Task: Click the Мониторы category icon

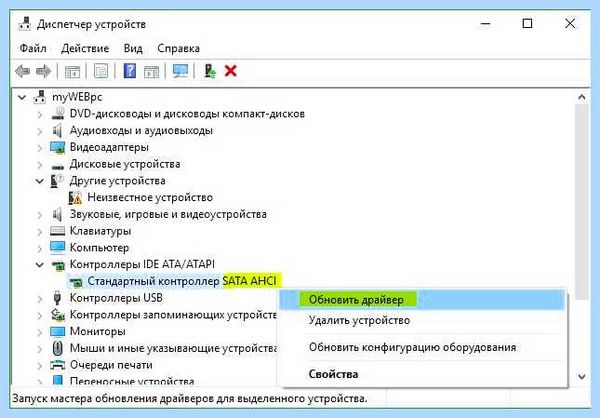Action: point(57,331)
